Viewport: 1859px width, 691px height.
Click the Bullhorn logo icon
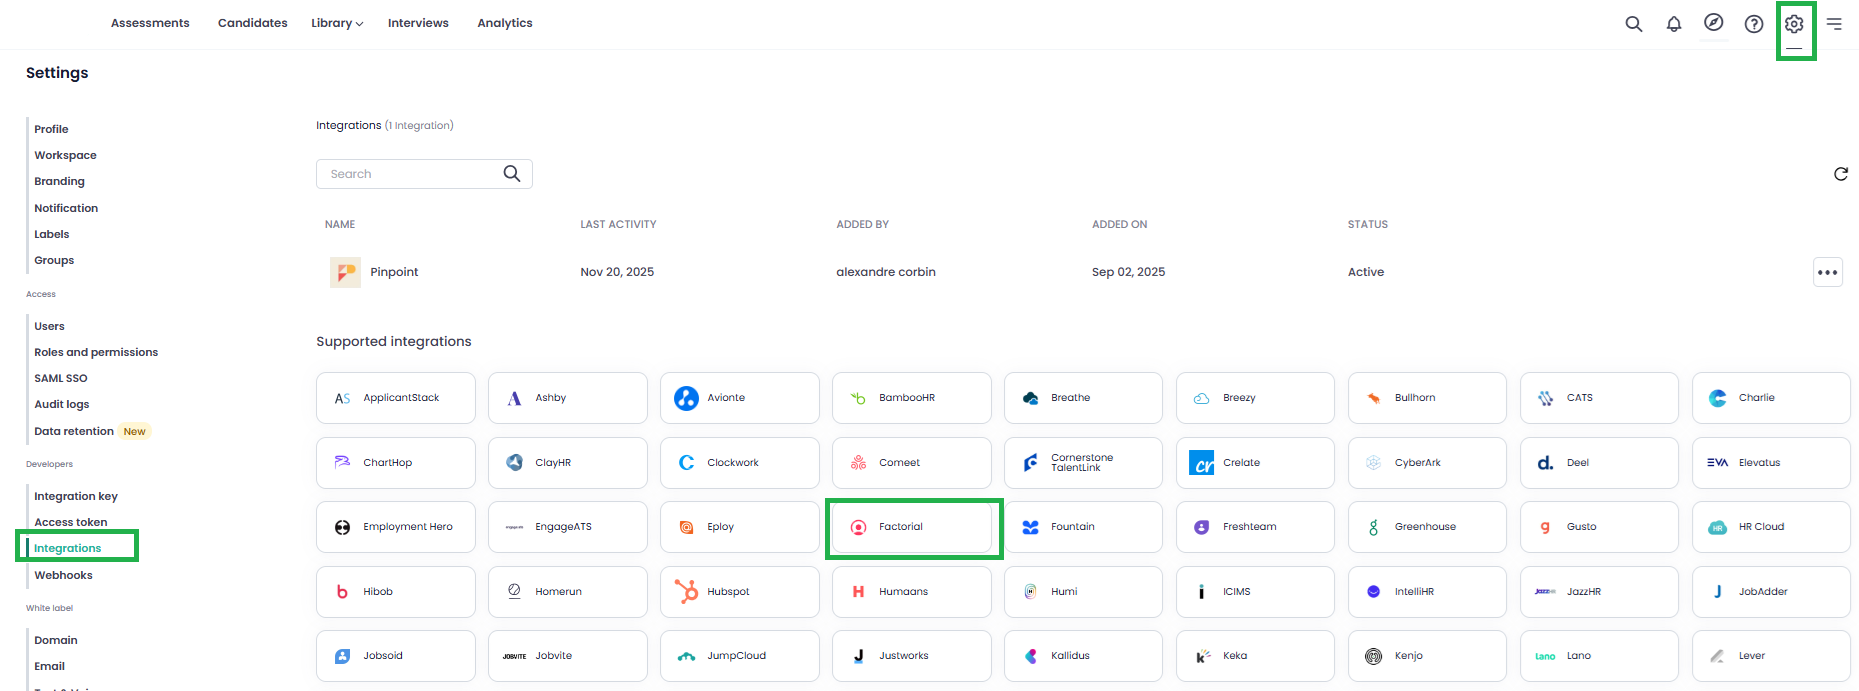[x=1374, y=398]
